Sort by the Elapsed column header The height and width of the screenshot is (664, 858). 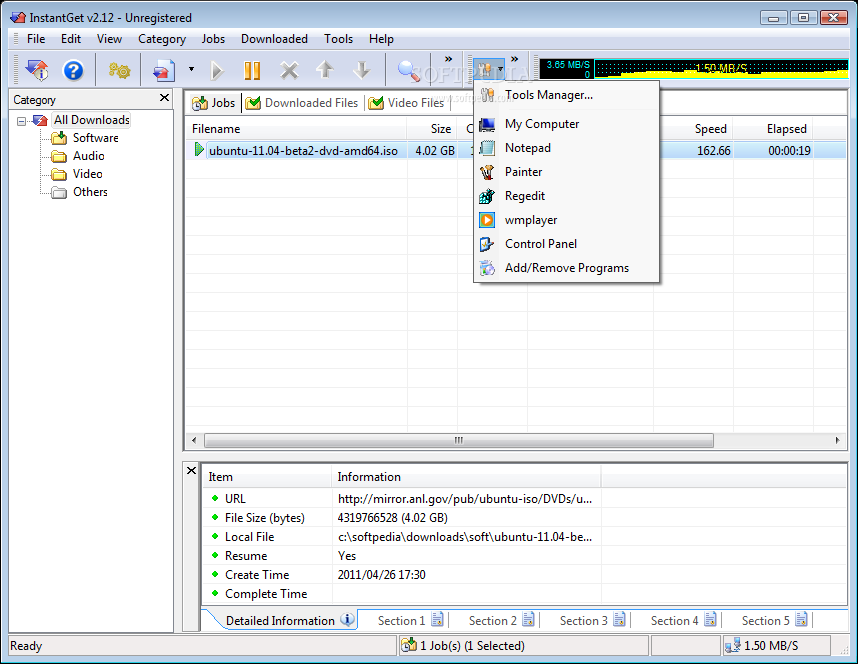point(773,129)
